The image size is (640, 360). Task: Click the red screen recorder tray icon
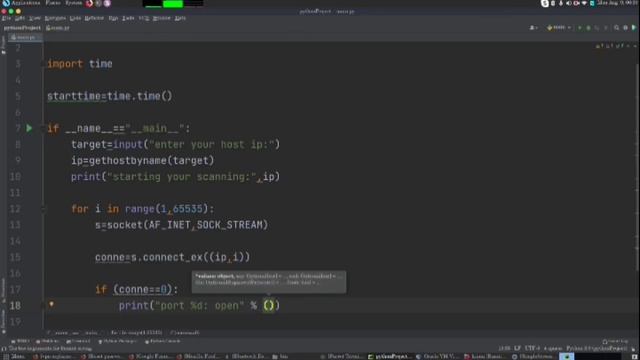point(576,3)
